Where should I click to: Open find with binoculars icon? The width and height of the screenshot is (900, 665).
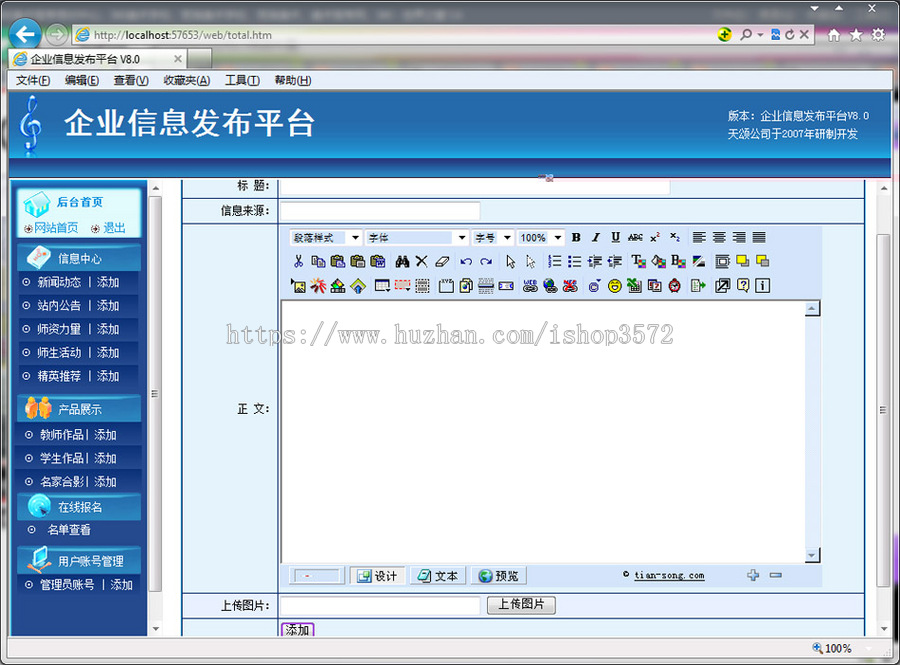[402, 262]
